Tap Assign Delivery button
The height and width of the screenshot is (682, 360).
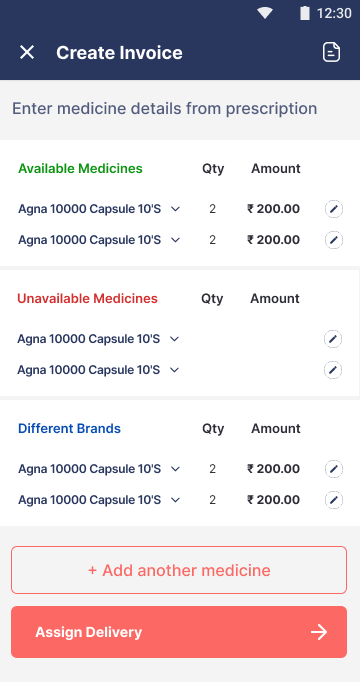coord(179,632)
